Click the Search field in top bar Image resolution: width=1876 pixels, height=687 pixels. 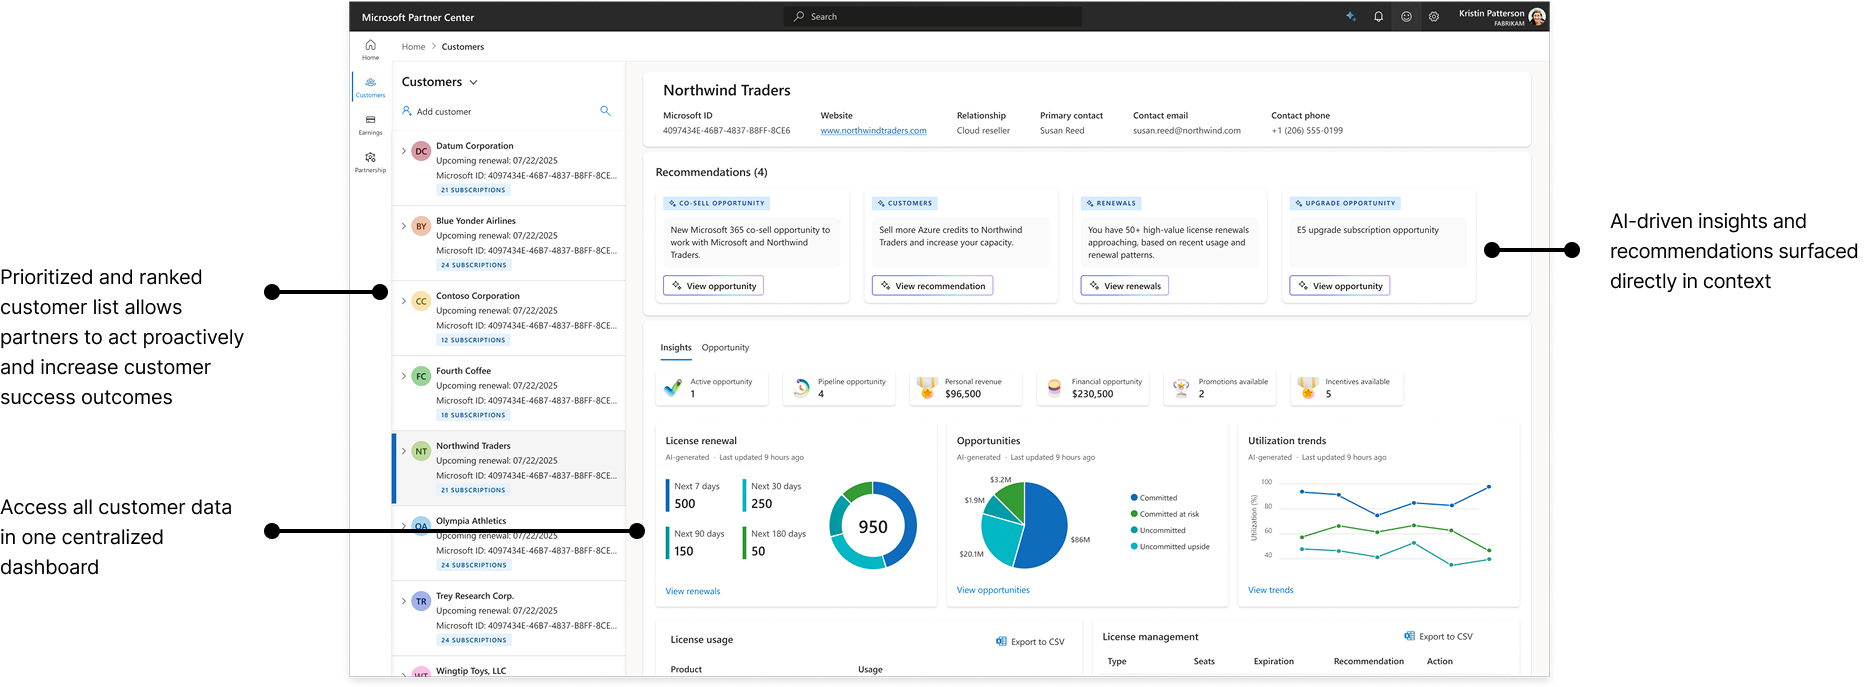pyautogui.click(x=933, y=16)
